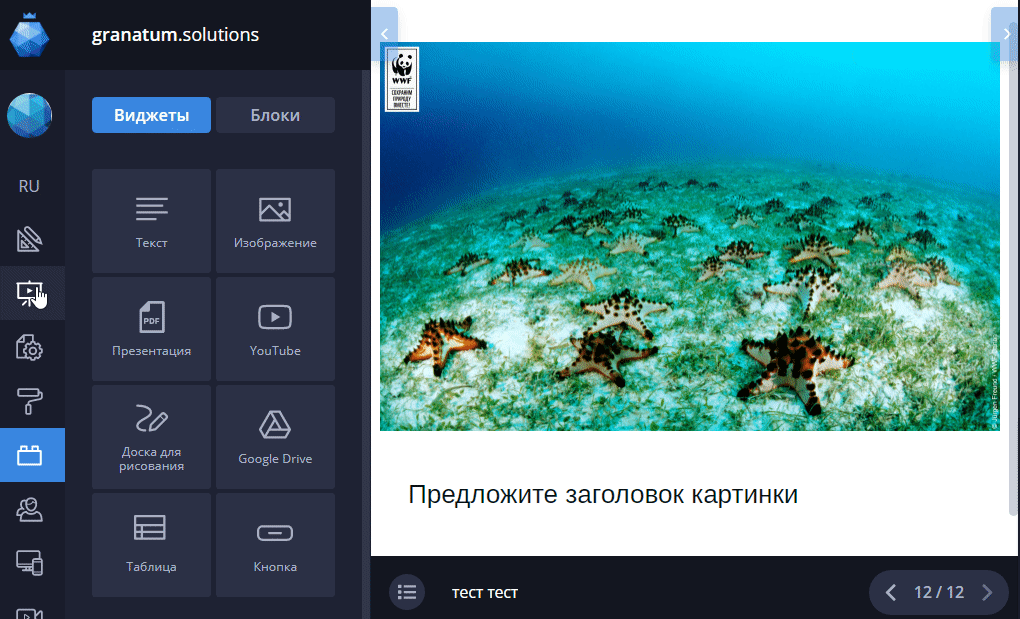Image resolution: width=1020 pixels, height=619 pixels.
Task: Open the paint roller theme icon
Action: (29, 401)
